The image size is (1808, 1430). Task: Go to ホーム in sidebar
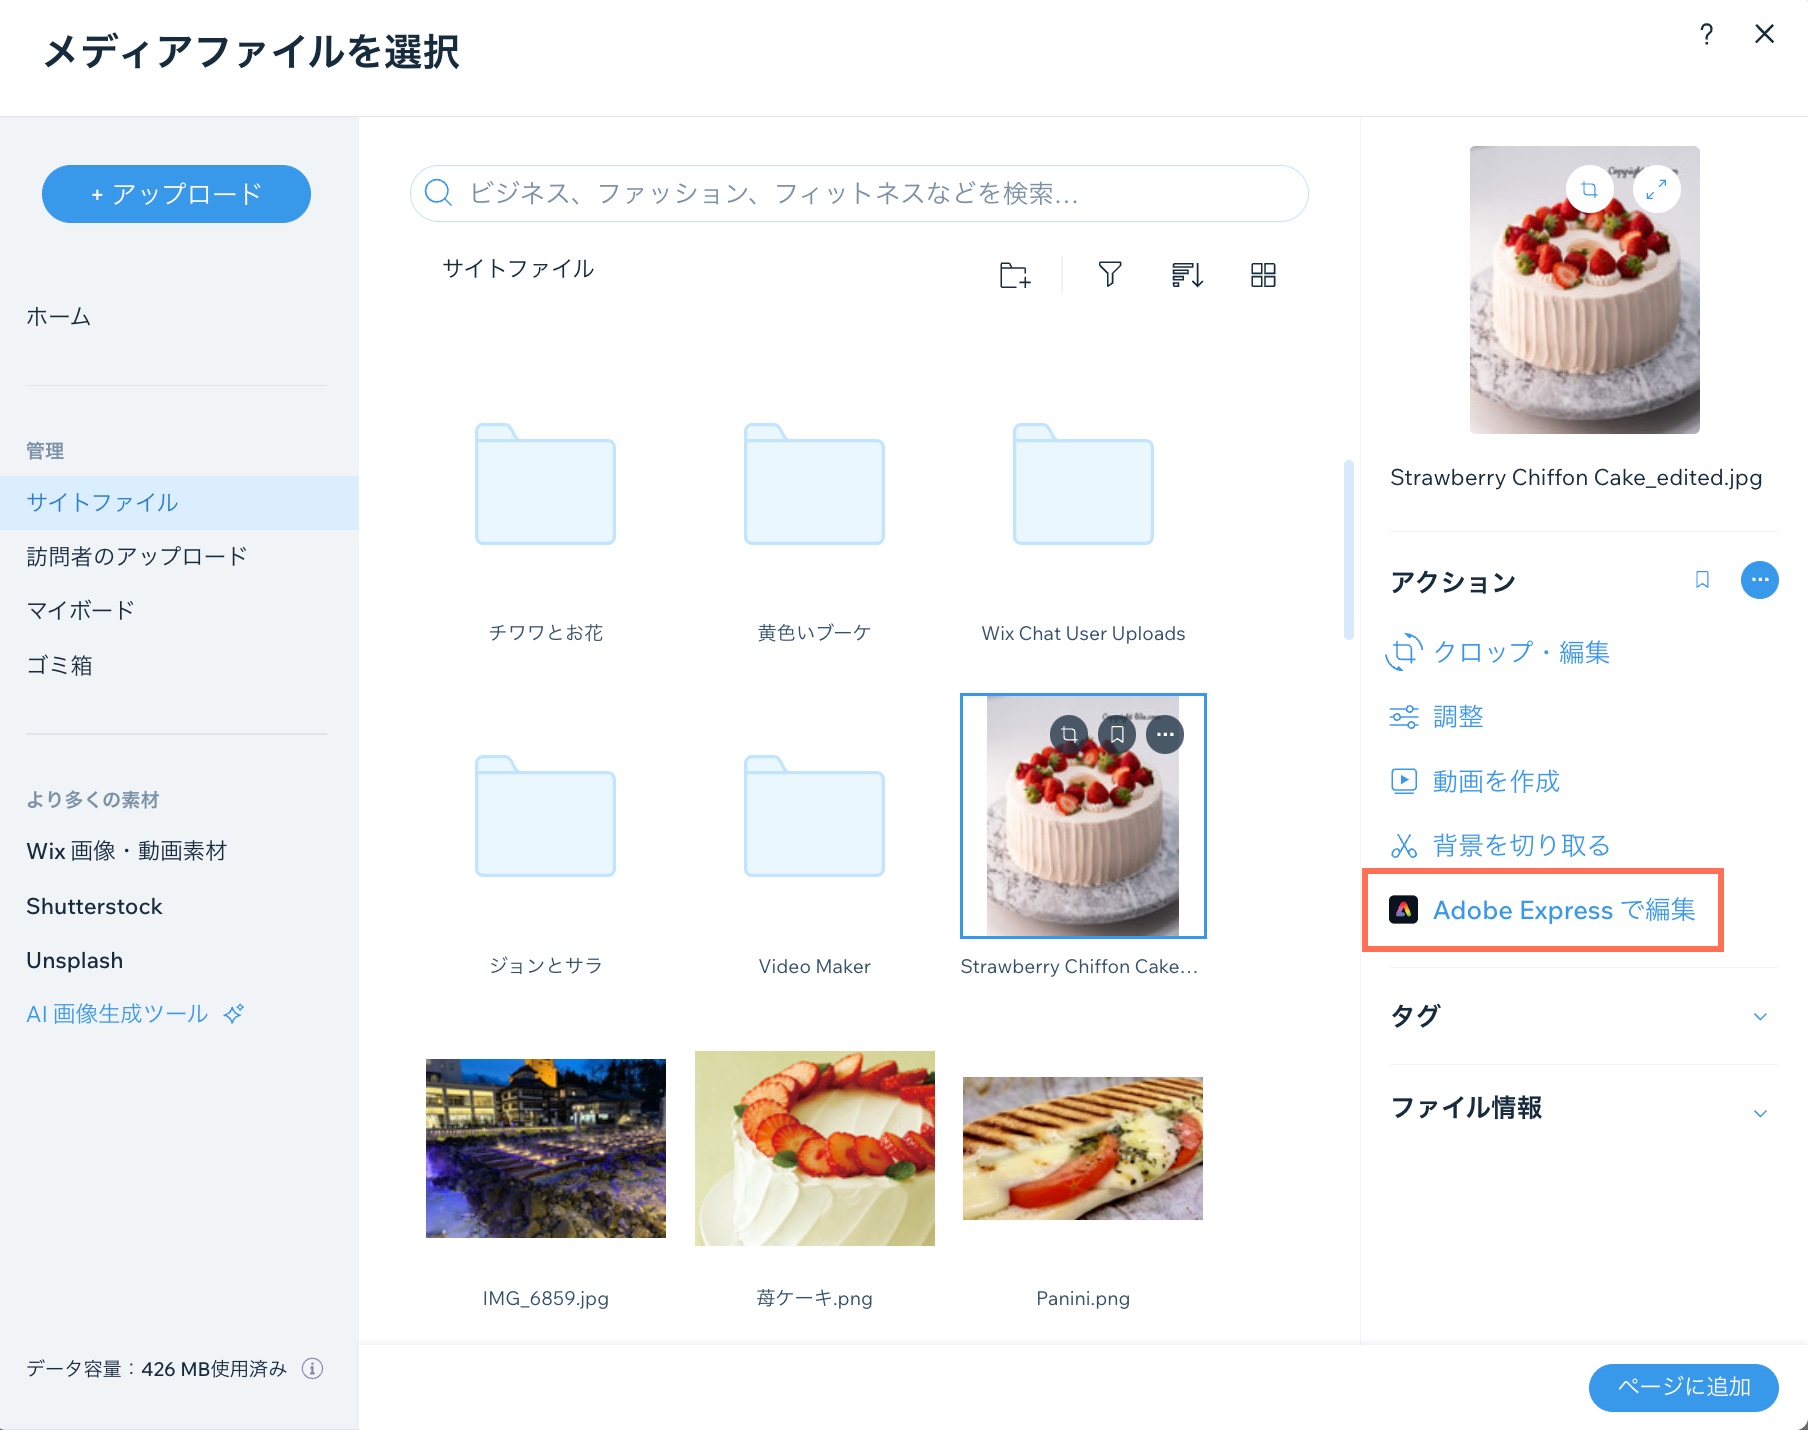point(58,317)
